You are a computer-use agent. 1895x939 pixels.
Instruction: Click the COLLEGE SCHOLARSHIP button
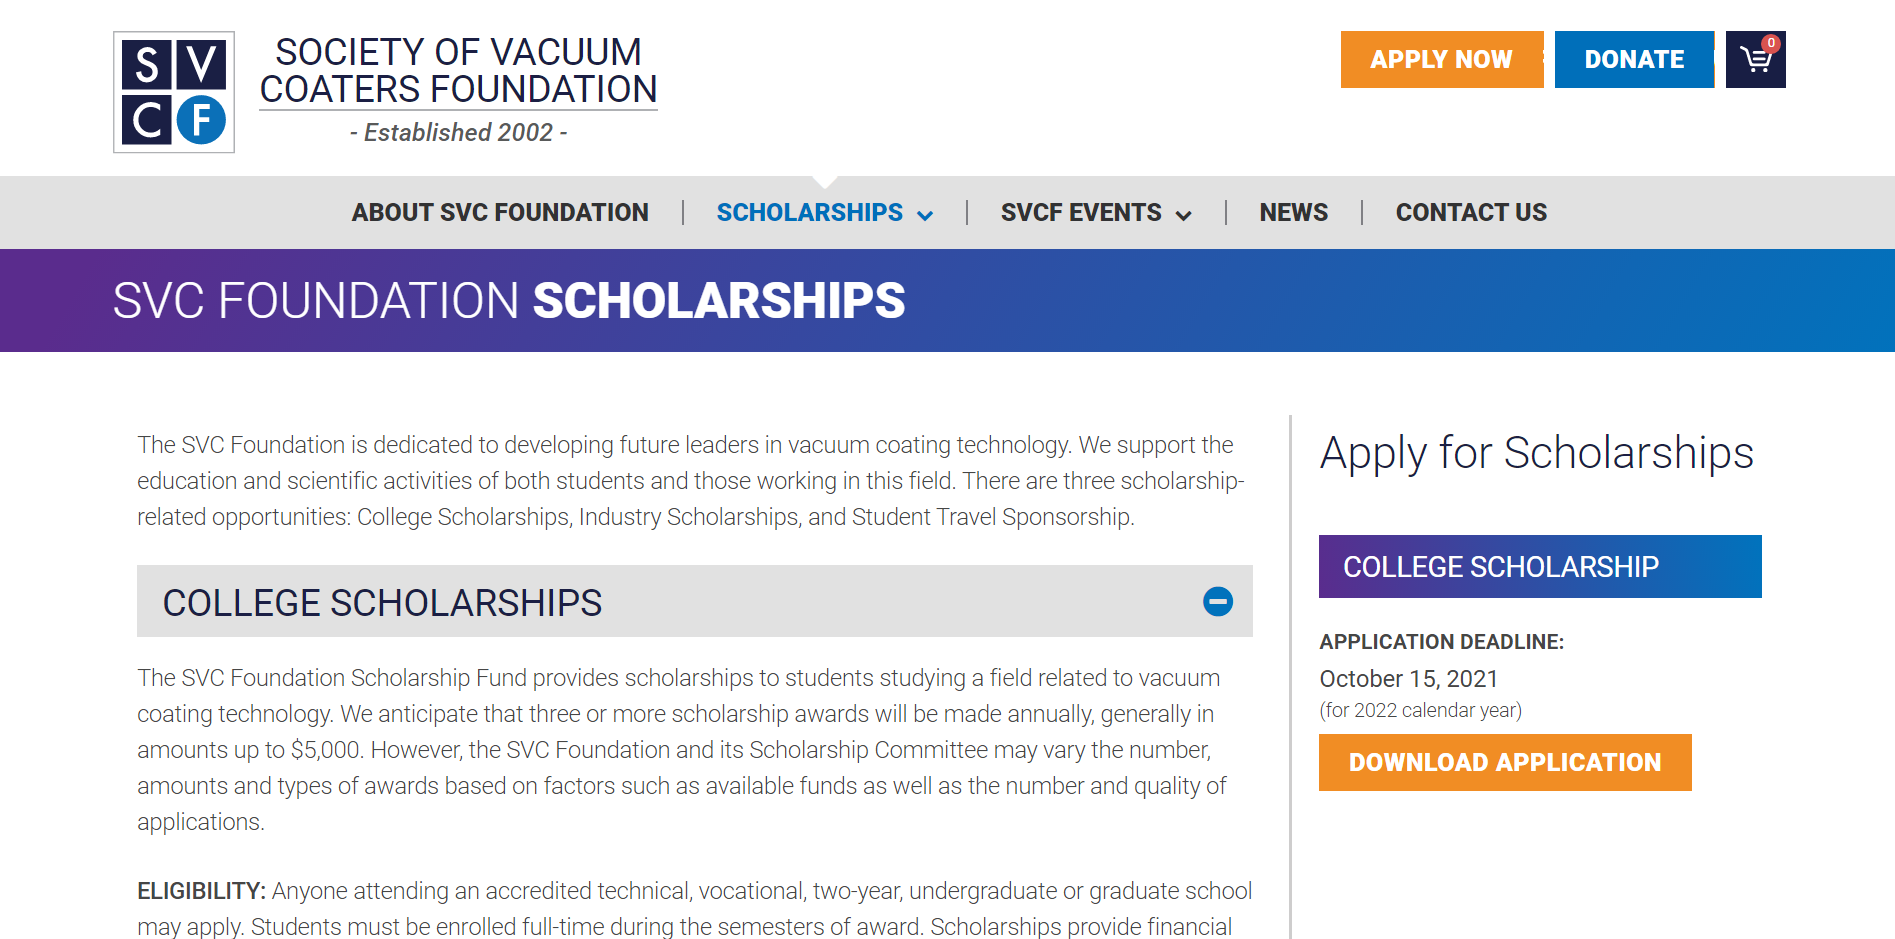[1539, 566]
